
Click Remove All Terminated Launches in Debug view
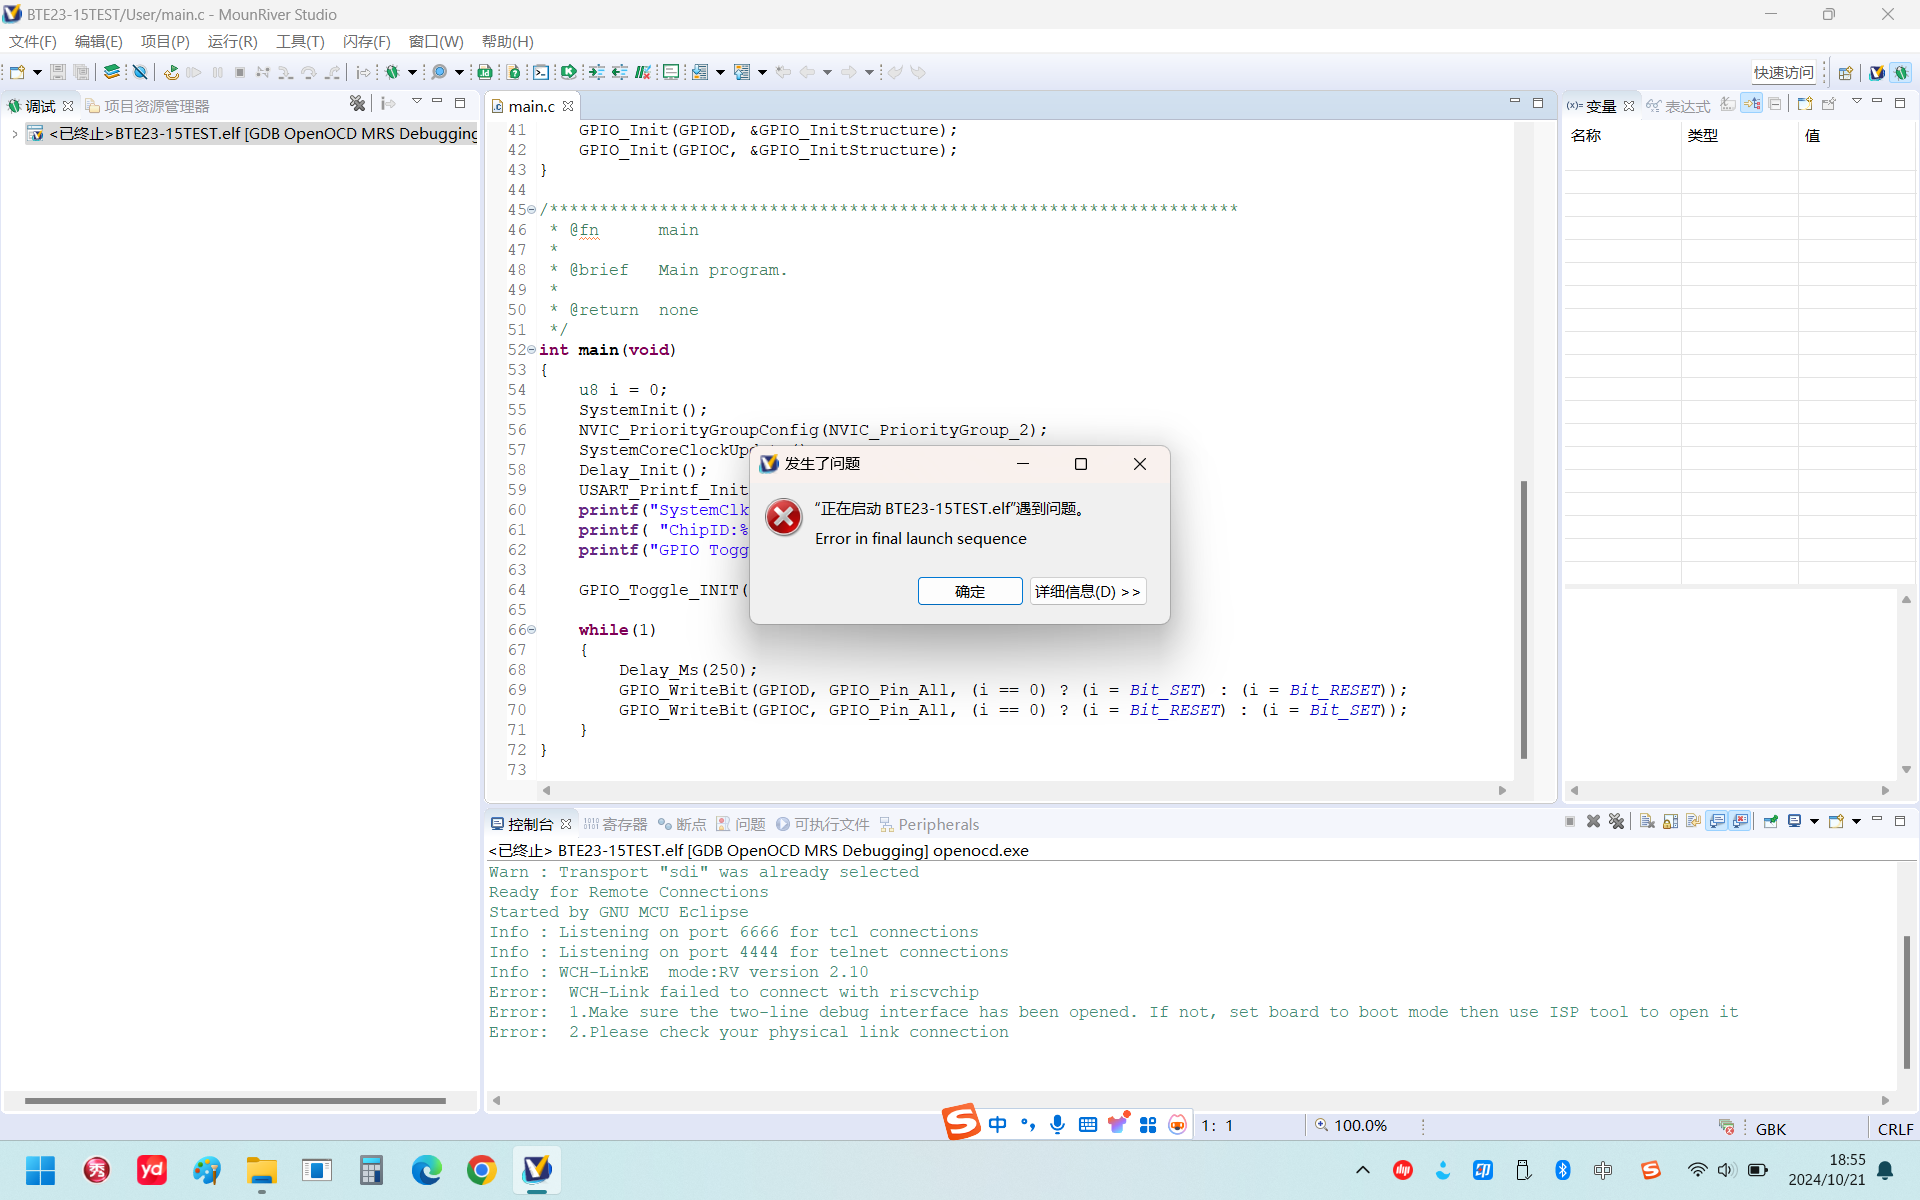(x=357, y=103)
